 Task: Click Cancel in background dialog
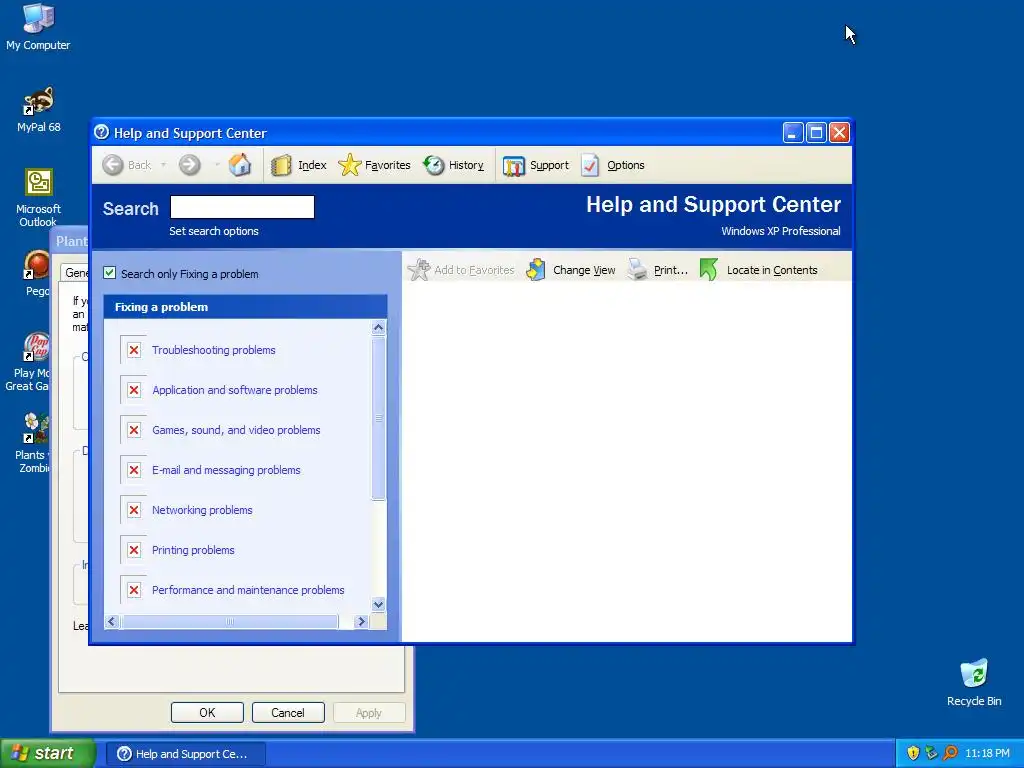(288, 712)
